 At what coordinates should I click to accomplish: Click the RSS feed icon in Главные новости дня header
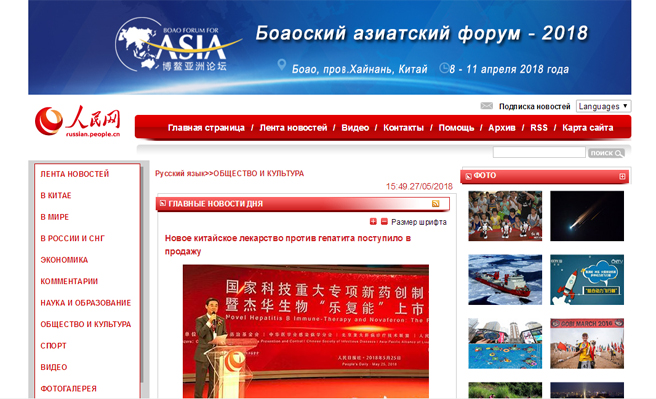(436, 203)
